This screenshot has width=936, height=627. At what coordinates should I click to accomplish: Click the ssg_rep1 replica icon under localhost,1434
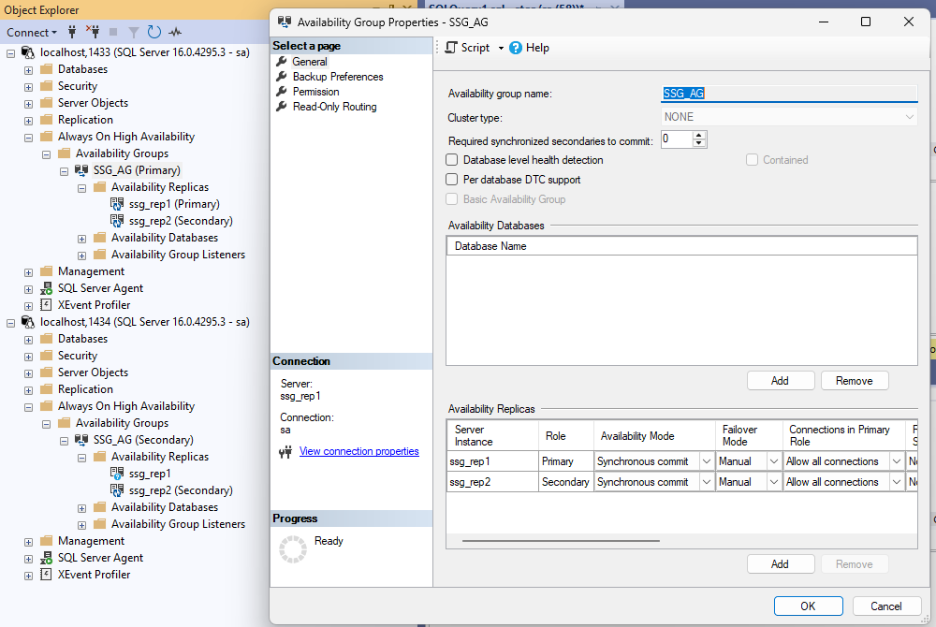[x=117, y=474]
